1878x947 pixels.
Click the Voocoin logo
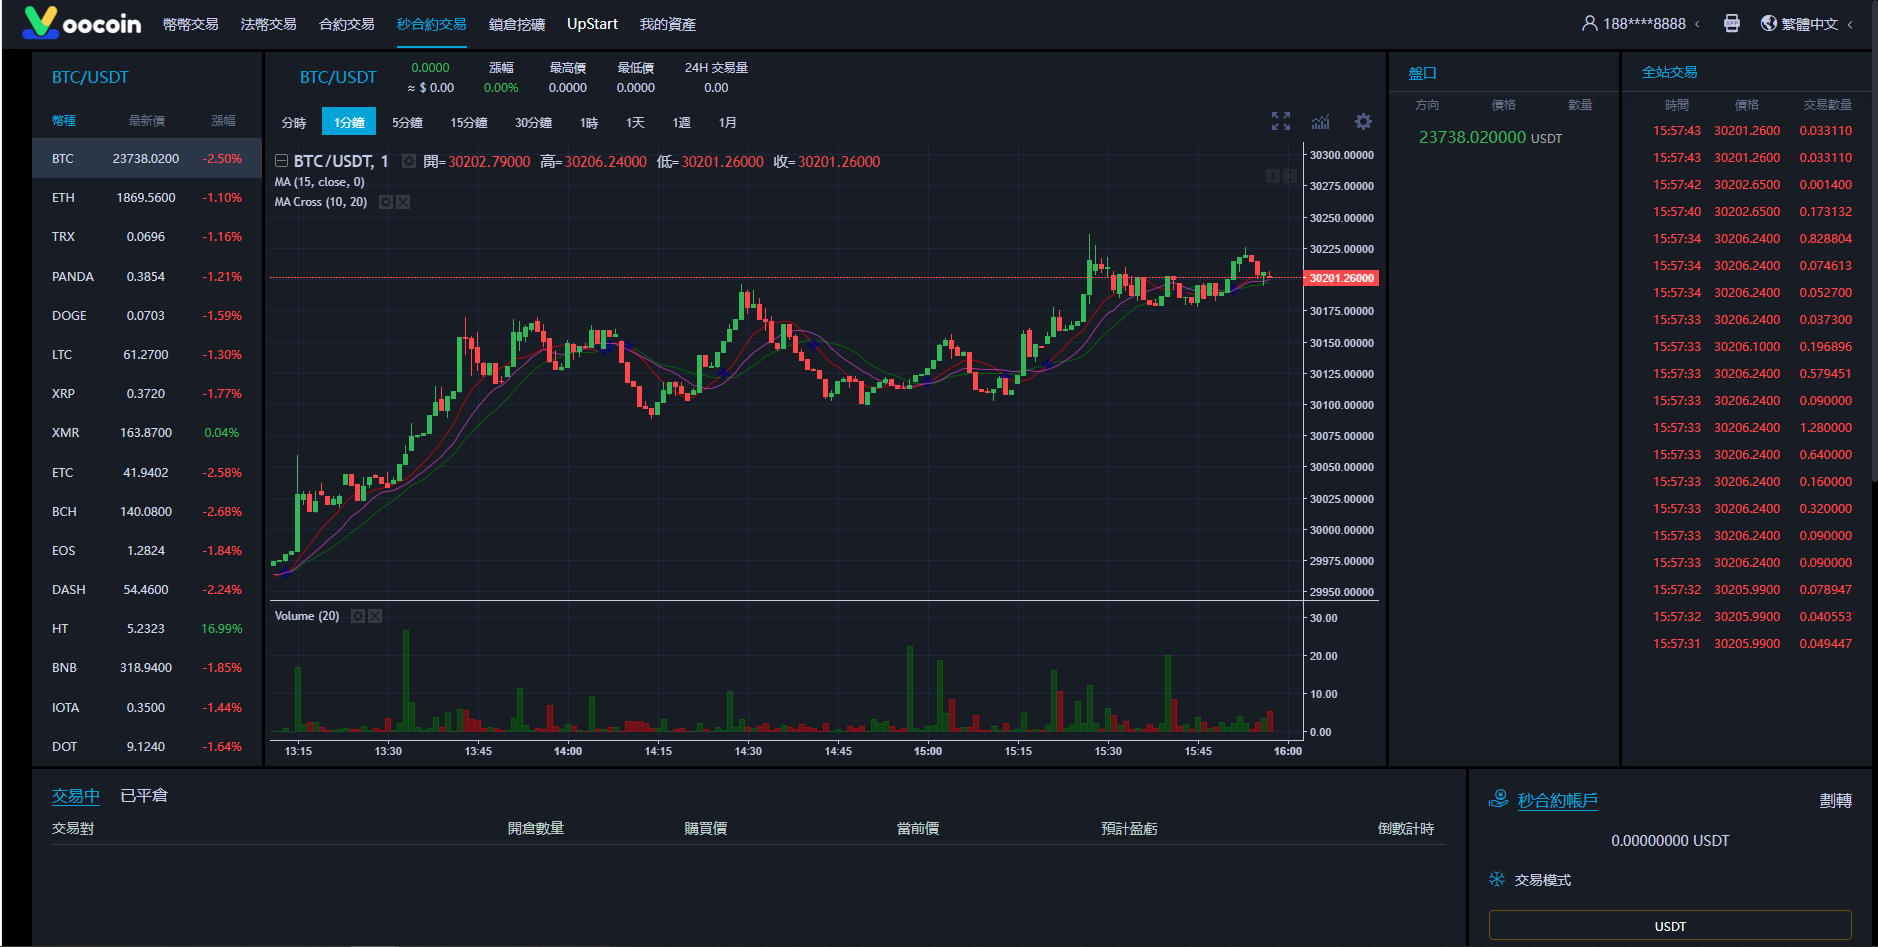coord(82,23)
